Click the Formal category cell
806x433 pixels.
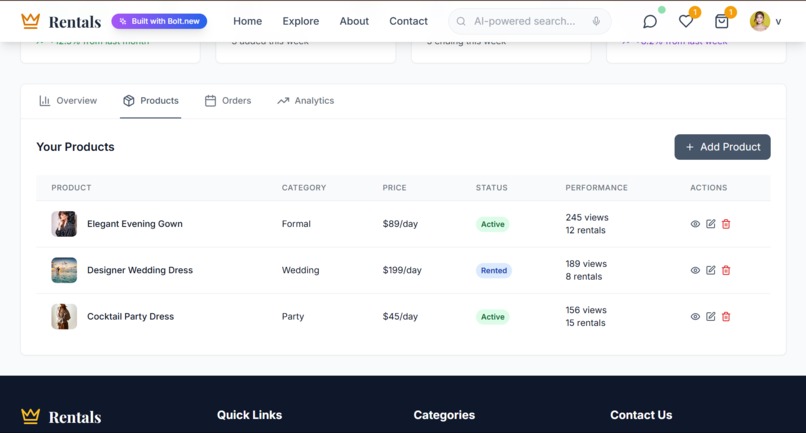tap(296, 224)
